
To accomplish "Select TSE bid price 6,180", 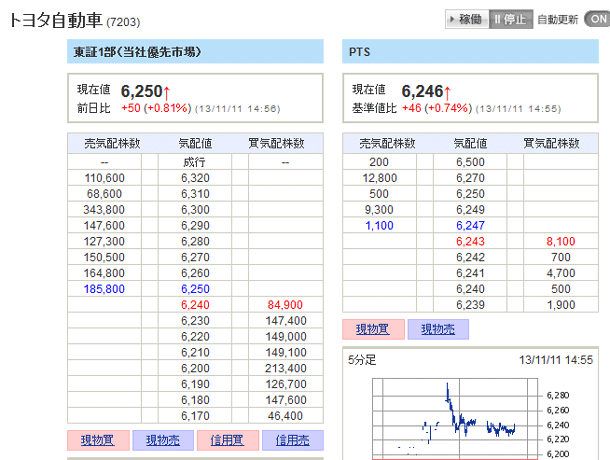I will click(195, 400).
